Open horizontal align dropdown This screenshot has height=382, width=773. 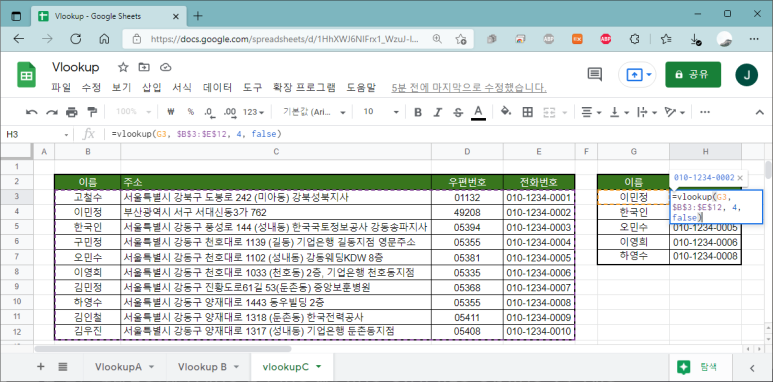pos(591,112)
